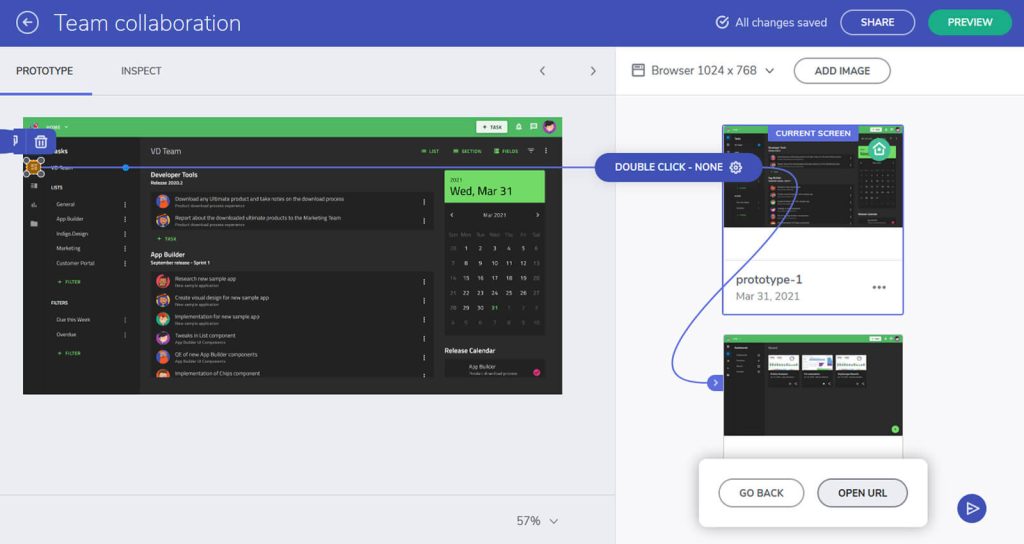This screenshot has width=1024, height=544.
Task: Click the round play arrow button at the bottom right
Action: 972,508
